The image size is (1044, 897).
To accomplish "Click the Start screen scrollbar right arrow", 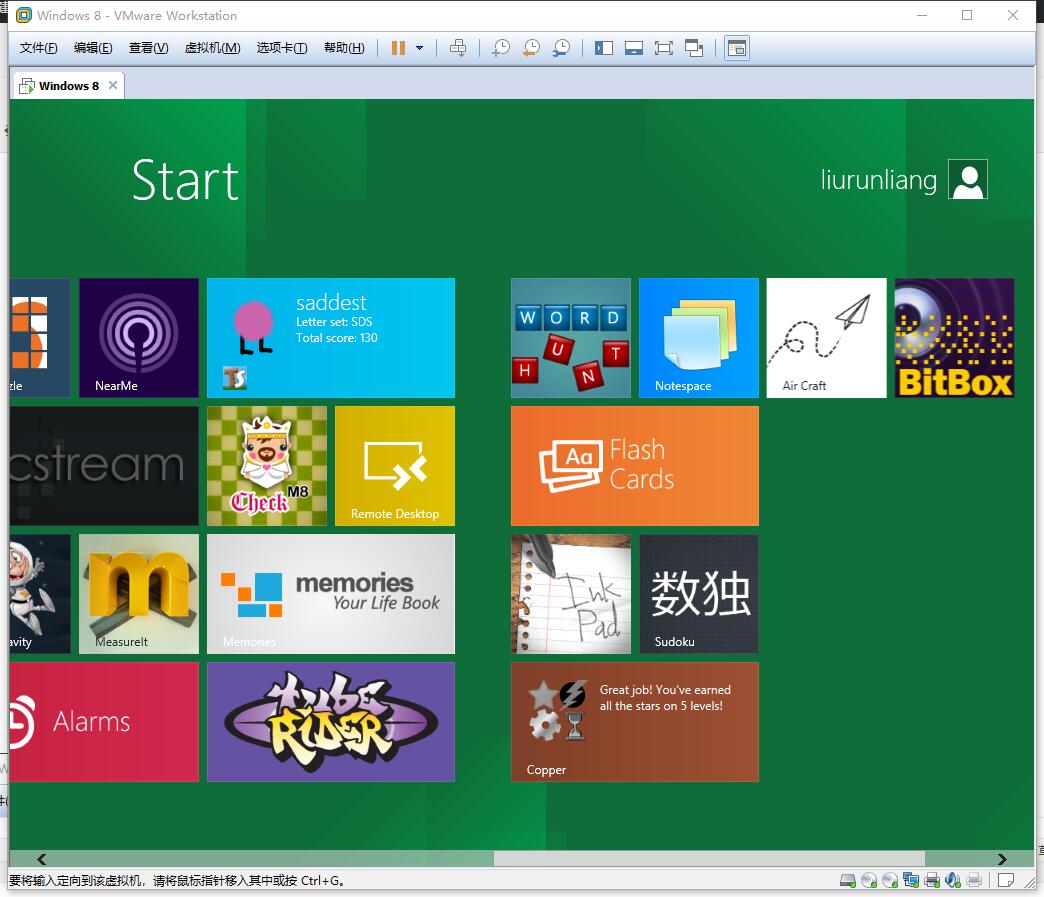I will coord(1001,859).
